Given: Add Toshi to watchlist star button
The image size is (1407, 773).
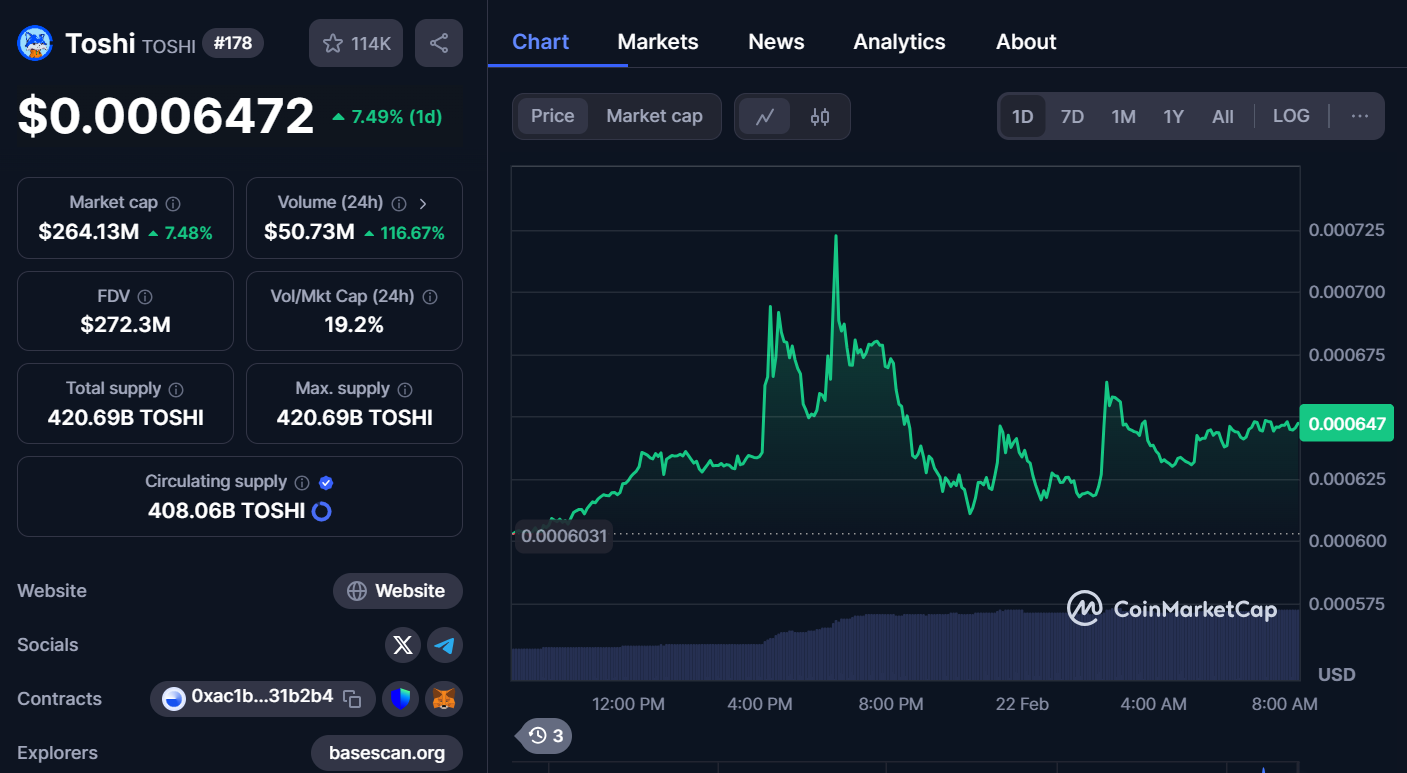Looking at the screenshot, I should 357,43.
